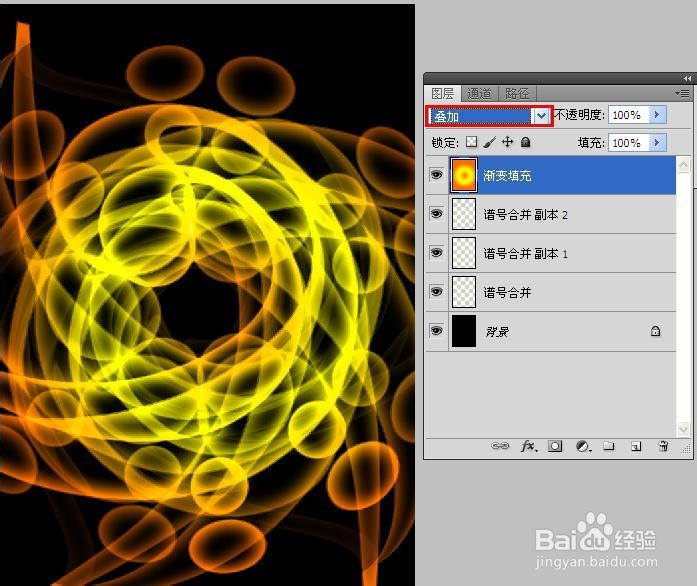Select the 谱号合并 副本 2 layer name
Screen dimensions: 697x586
tap(525, 215)
